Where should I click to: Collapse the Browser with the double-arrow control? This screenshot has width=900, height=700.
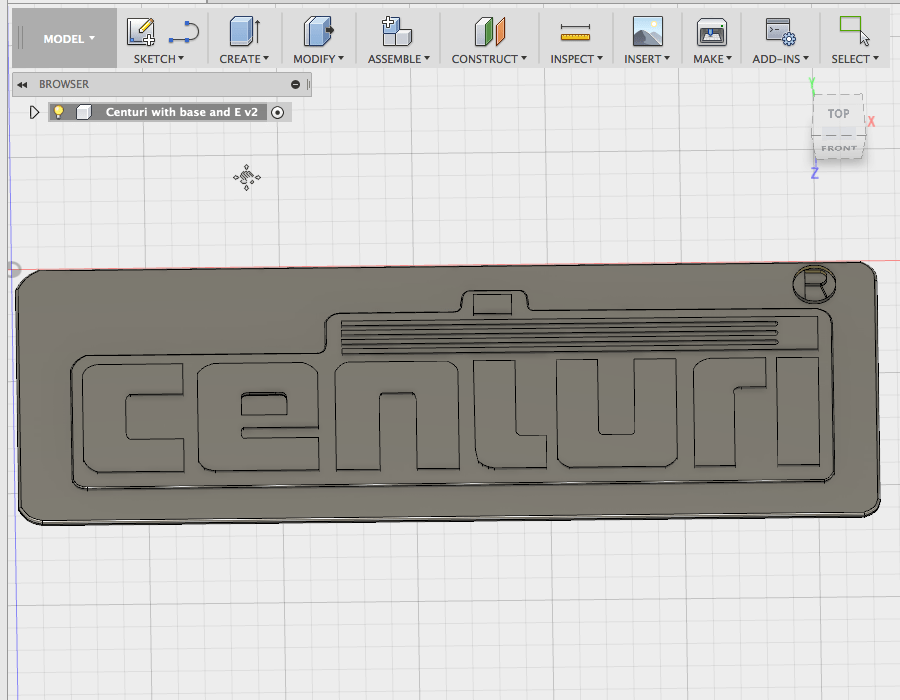[23, 84]
